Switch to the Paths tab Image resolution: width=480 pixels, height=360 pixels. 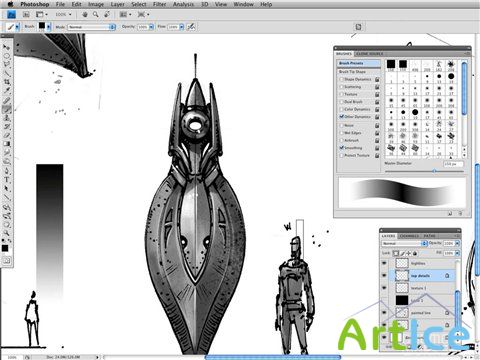429,236
